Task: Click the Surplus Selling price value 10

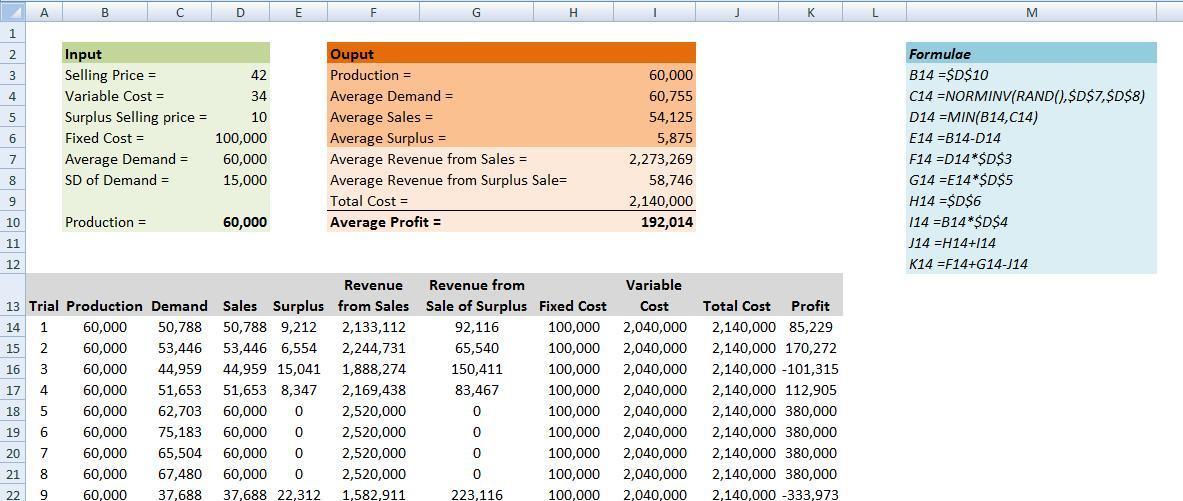Action: click(x=258, y=117)
